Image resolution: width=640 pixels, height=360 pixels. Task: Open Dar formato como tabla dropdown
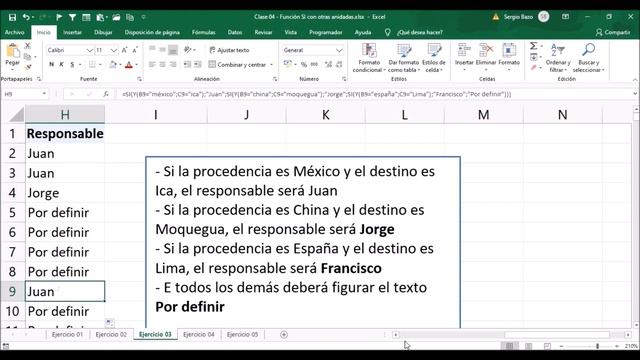pyautogui.click(x=404, y=58)
